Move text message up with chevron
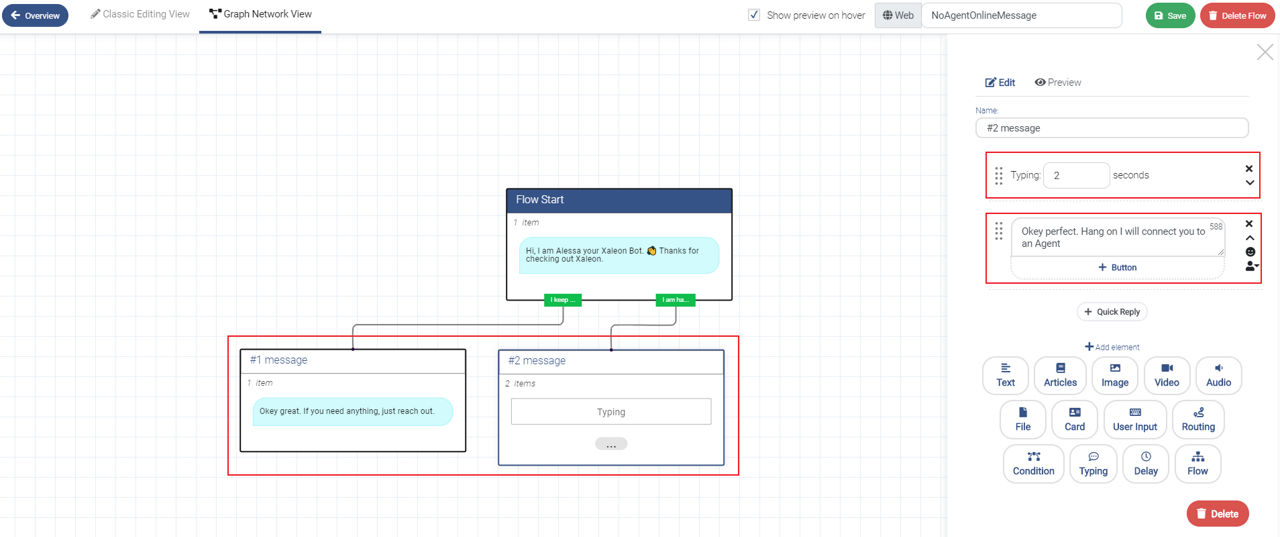This screenshot has height=537, width=1280. pos(1249,238)
